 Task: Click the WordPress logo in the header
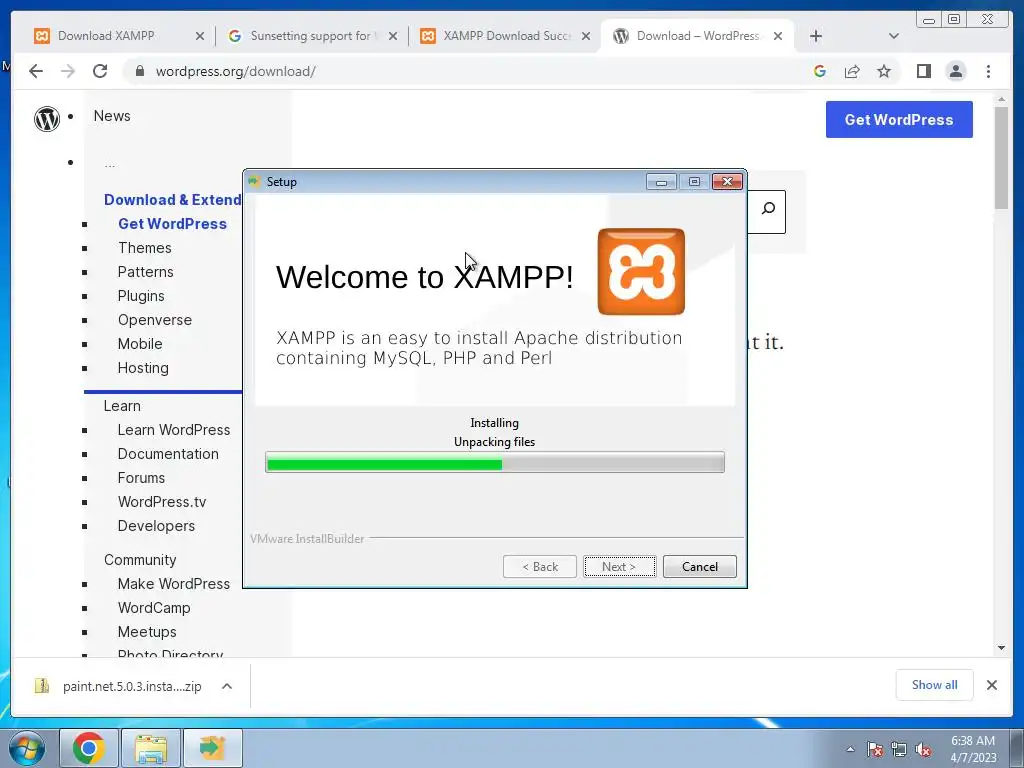click(47, 119)
